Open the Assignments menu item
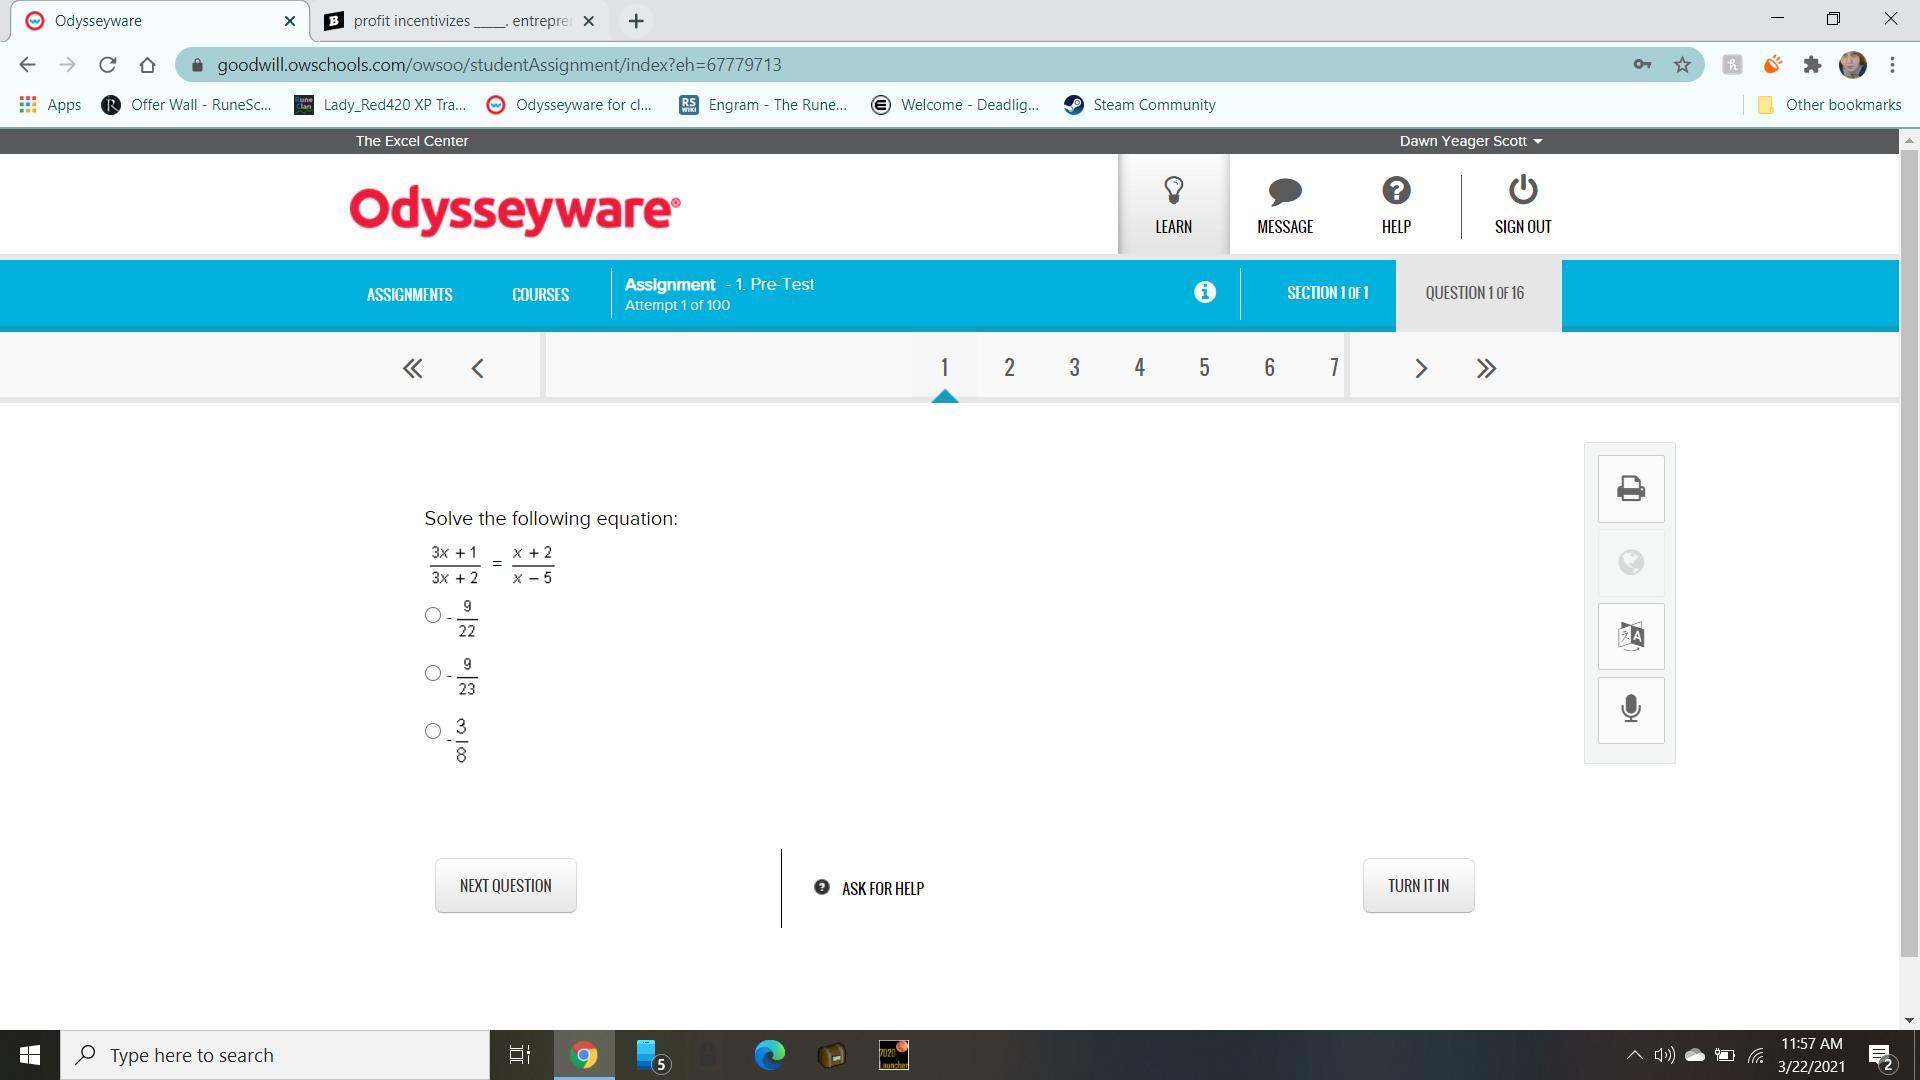Image resolution: width=1920 pixels, height=1080 pixels. click(409, 294)
